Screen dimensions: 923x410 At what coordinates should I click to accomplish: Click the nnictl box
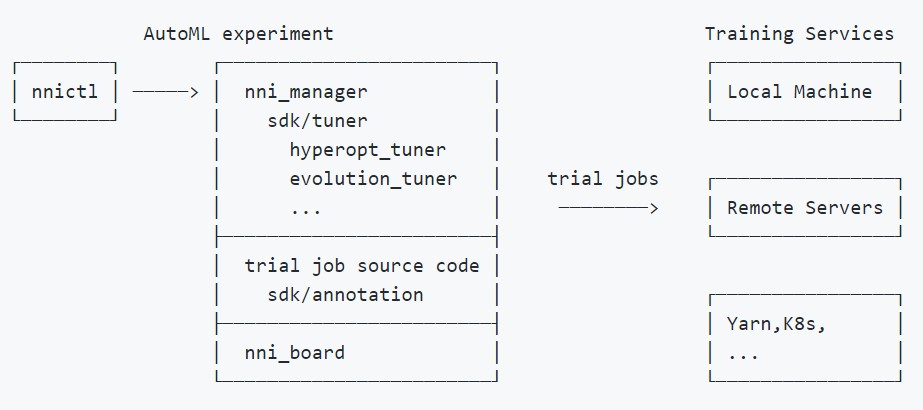[65, 92]
